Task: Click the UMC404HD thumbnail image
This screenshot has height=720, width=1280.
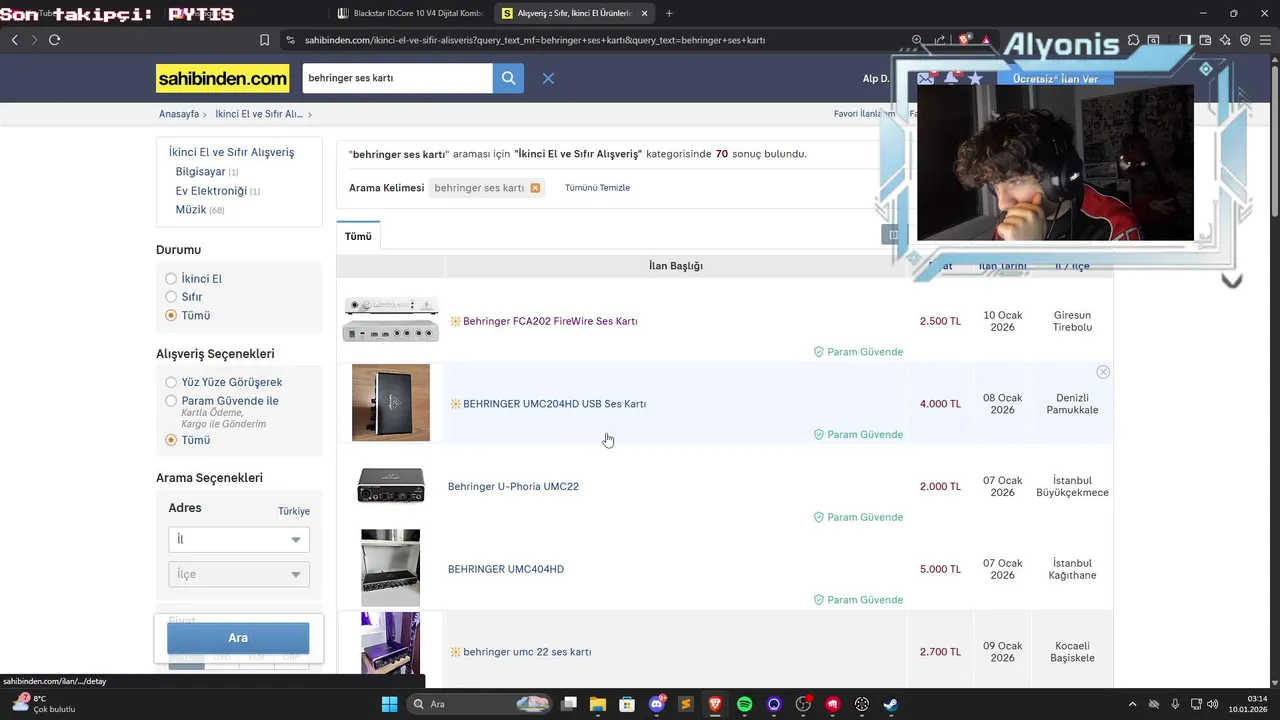Action: point(391,568)
